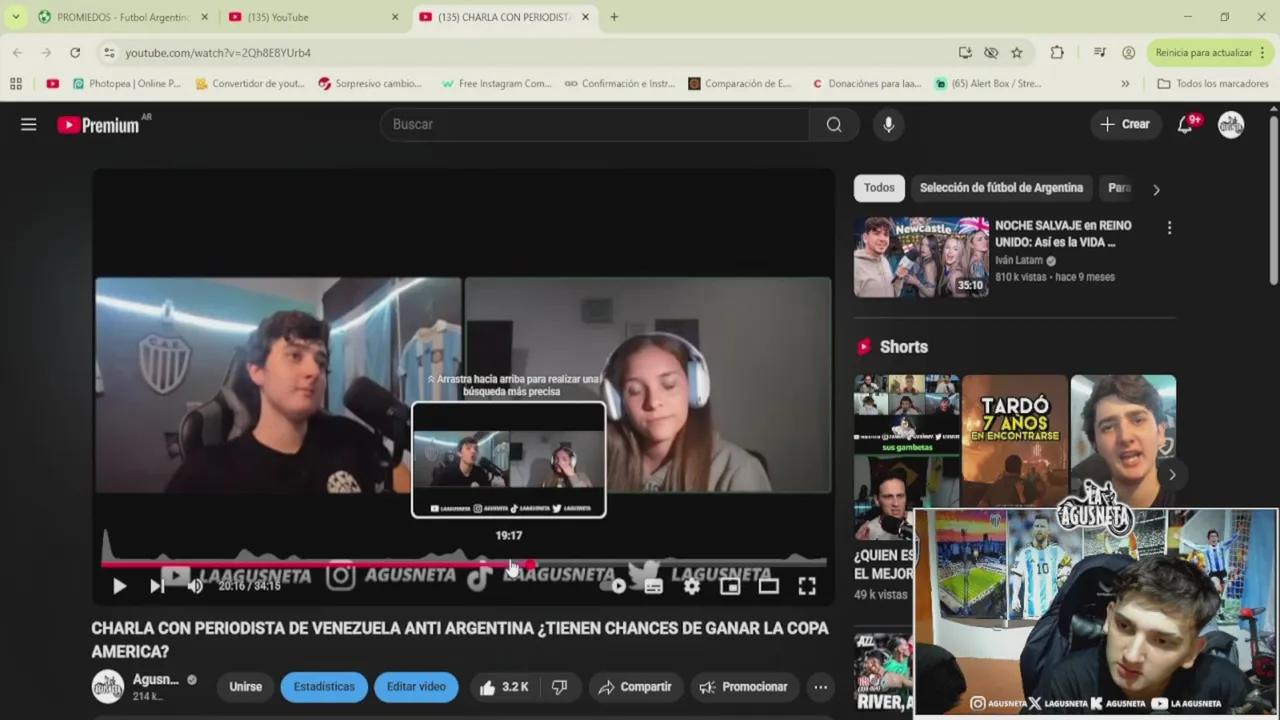The image size is (1280, 720).
Task: Select the partially visible Para chip
Action: 1118,188
